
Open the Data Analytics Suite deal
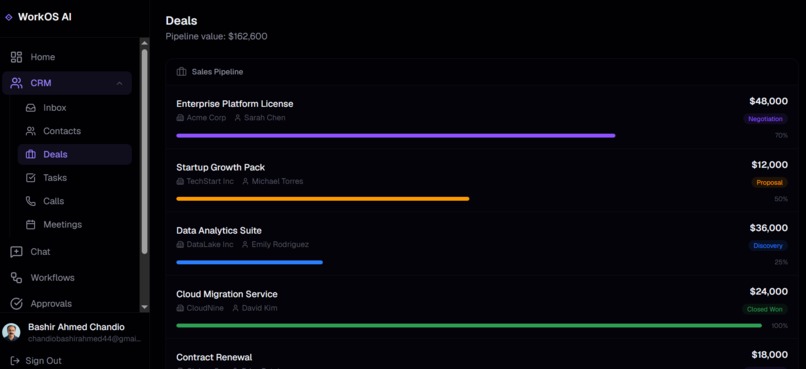tap(219, 231)
